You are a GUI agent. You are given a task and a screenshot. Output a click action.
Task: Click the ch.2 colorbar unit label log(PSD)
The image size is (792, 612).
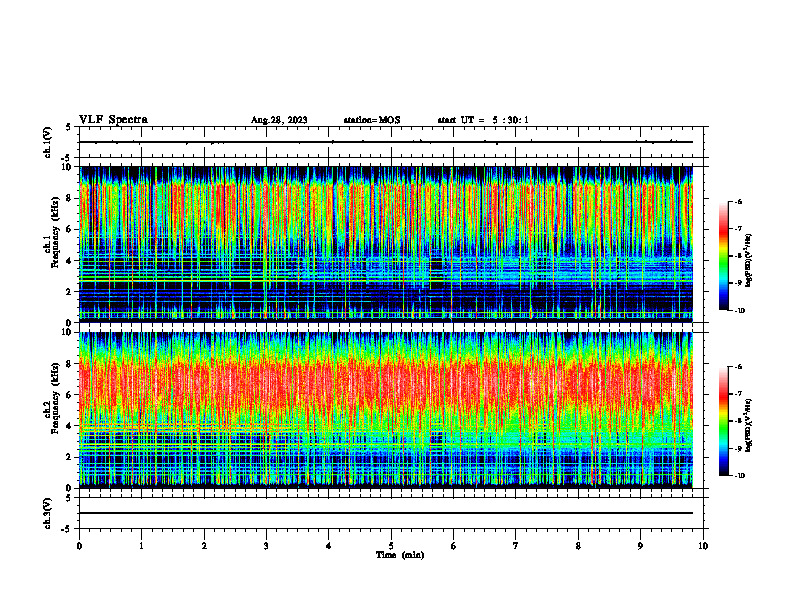749,425
